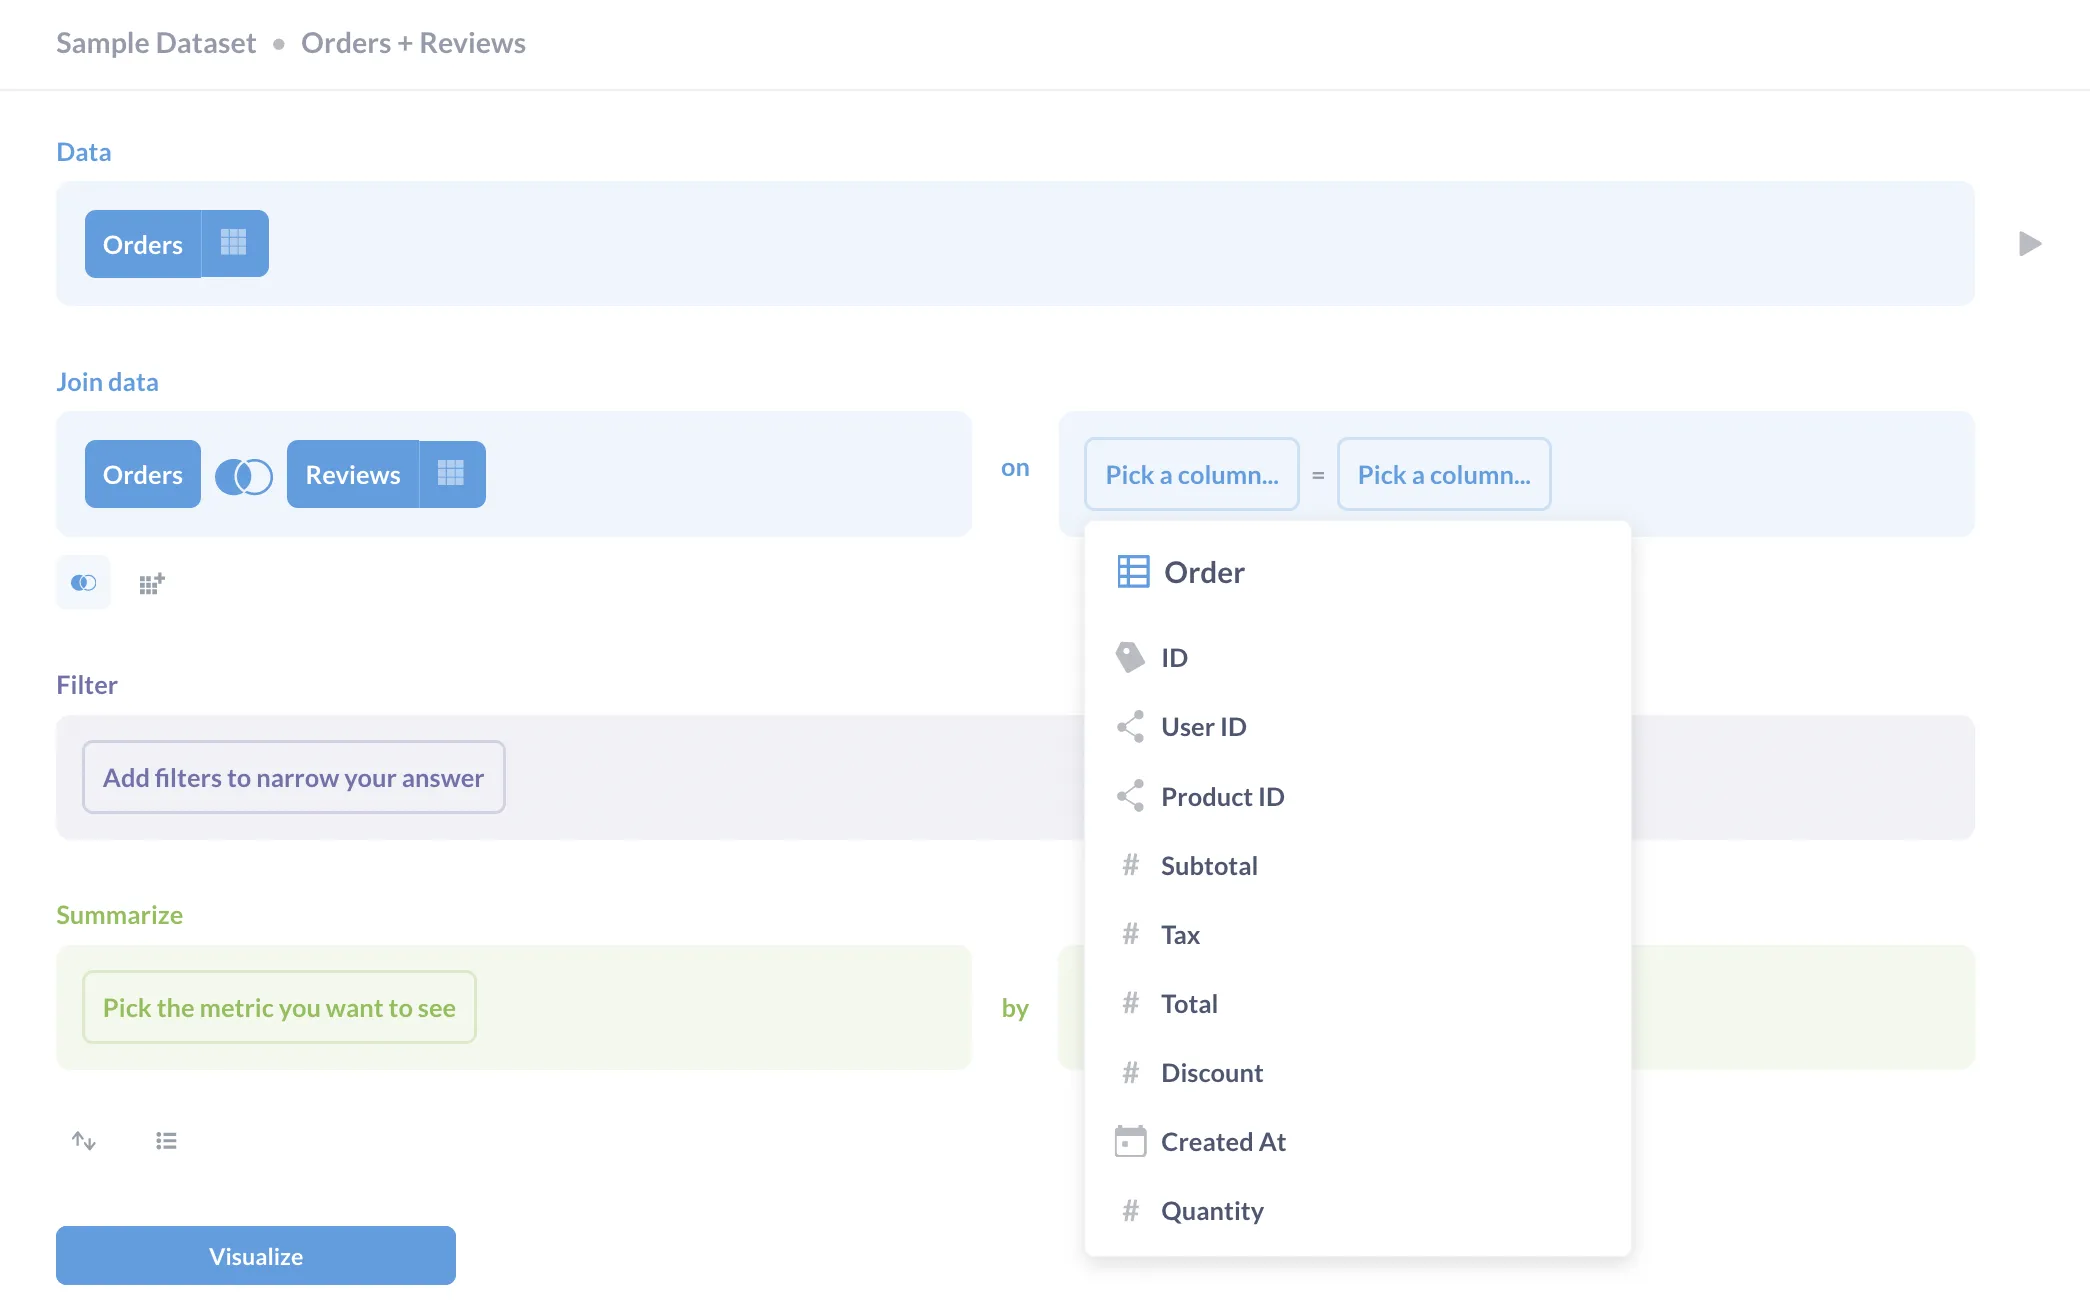Select ID column from Order list

pos(1174,658)
